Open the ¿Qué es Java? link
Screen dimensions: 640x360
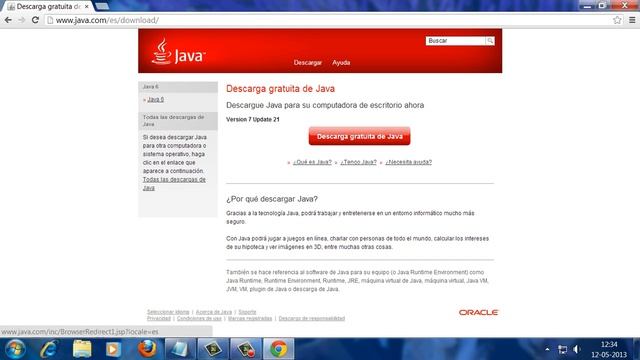point(312,162)
